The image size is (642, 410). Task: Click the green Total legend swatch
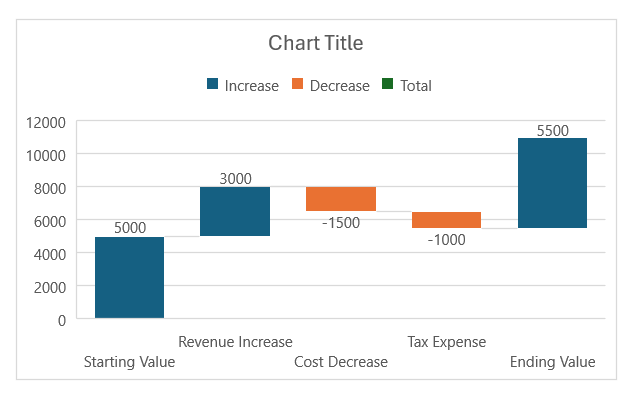(x=387, y=84)
